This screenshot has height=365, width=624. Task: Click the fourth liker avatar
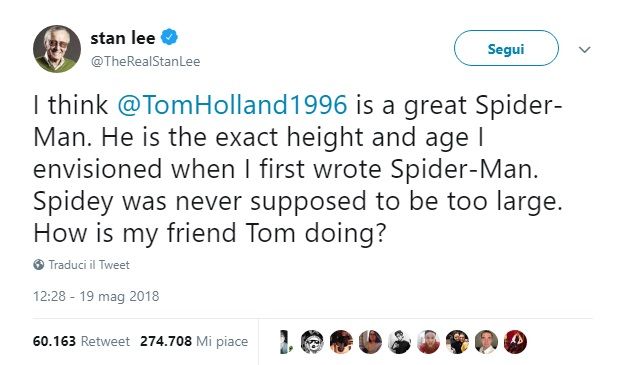(x=370, y=342)
